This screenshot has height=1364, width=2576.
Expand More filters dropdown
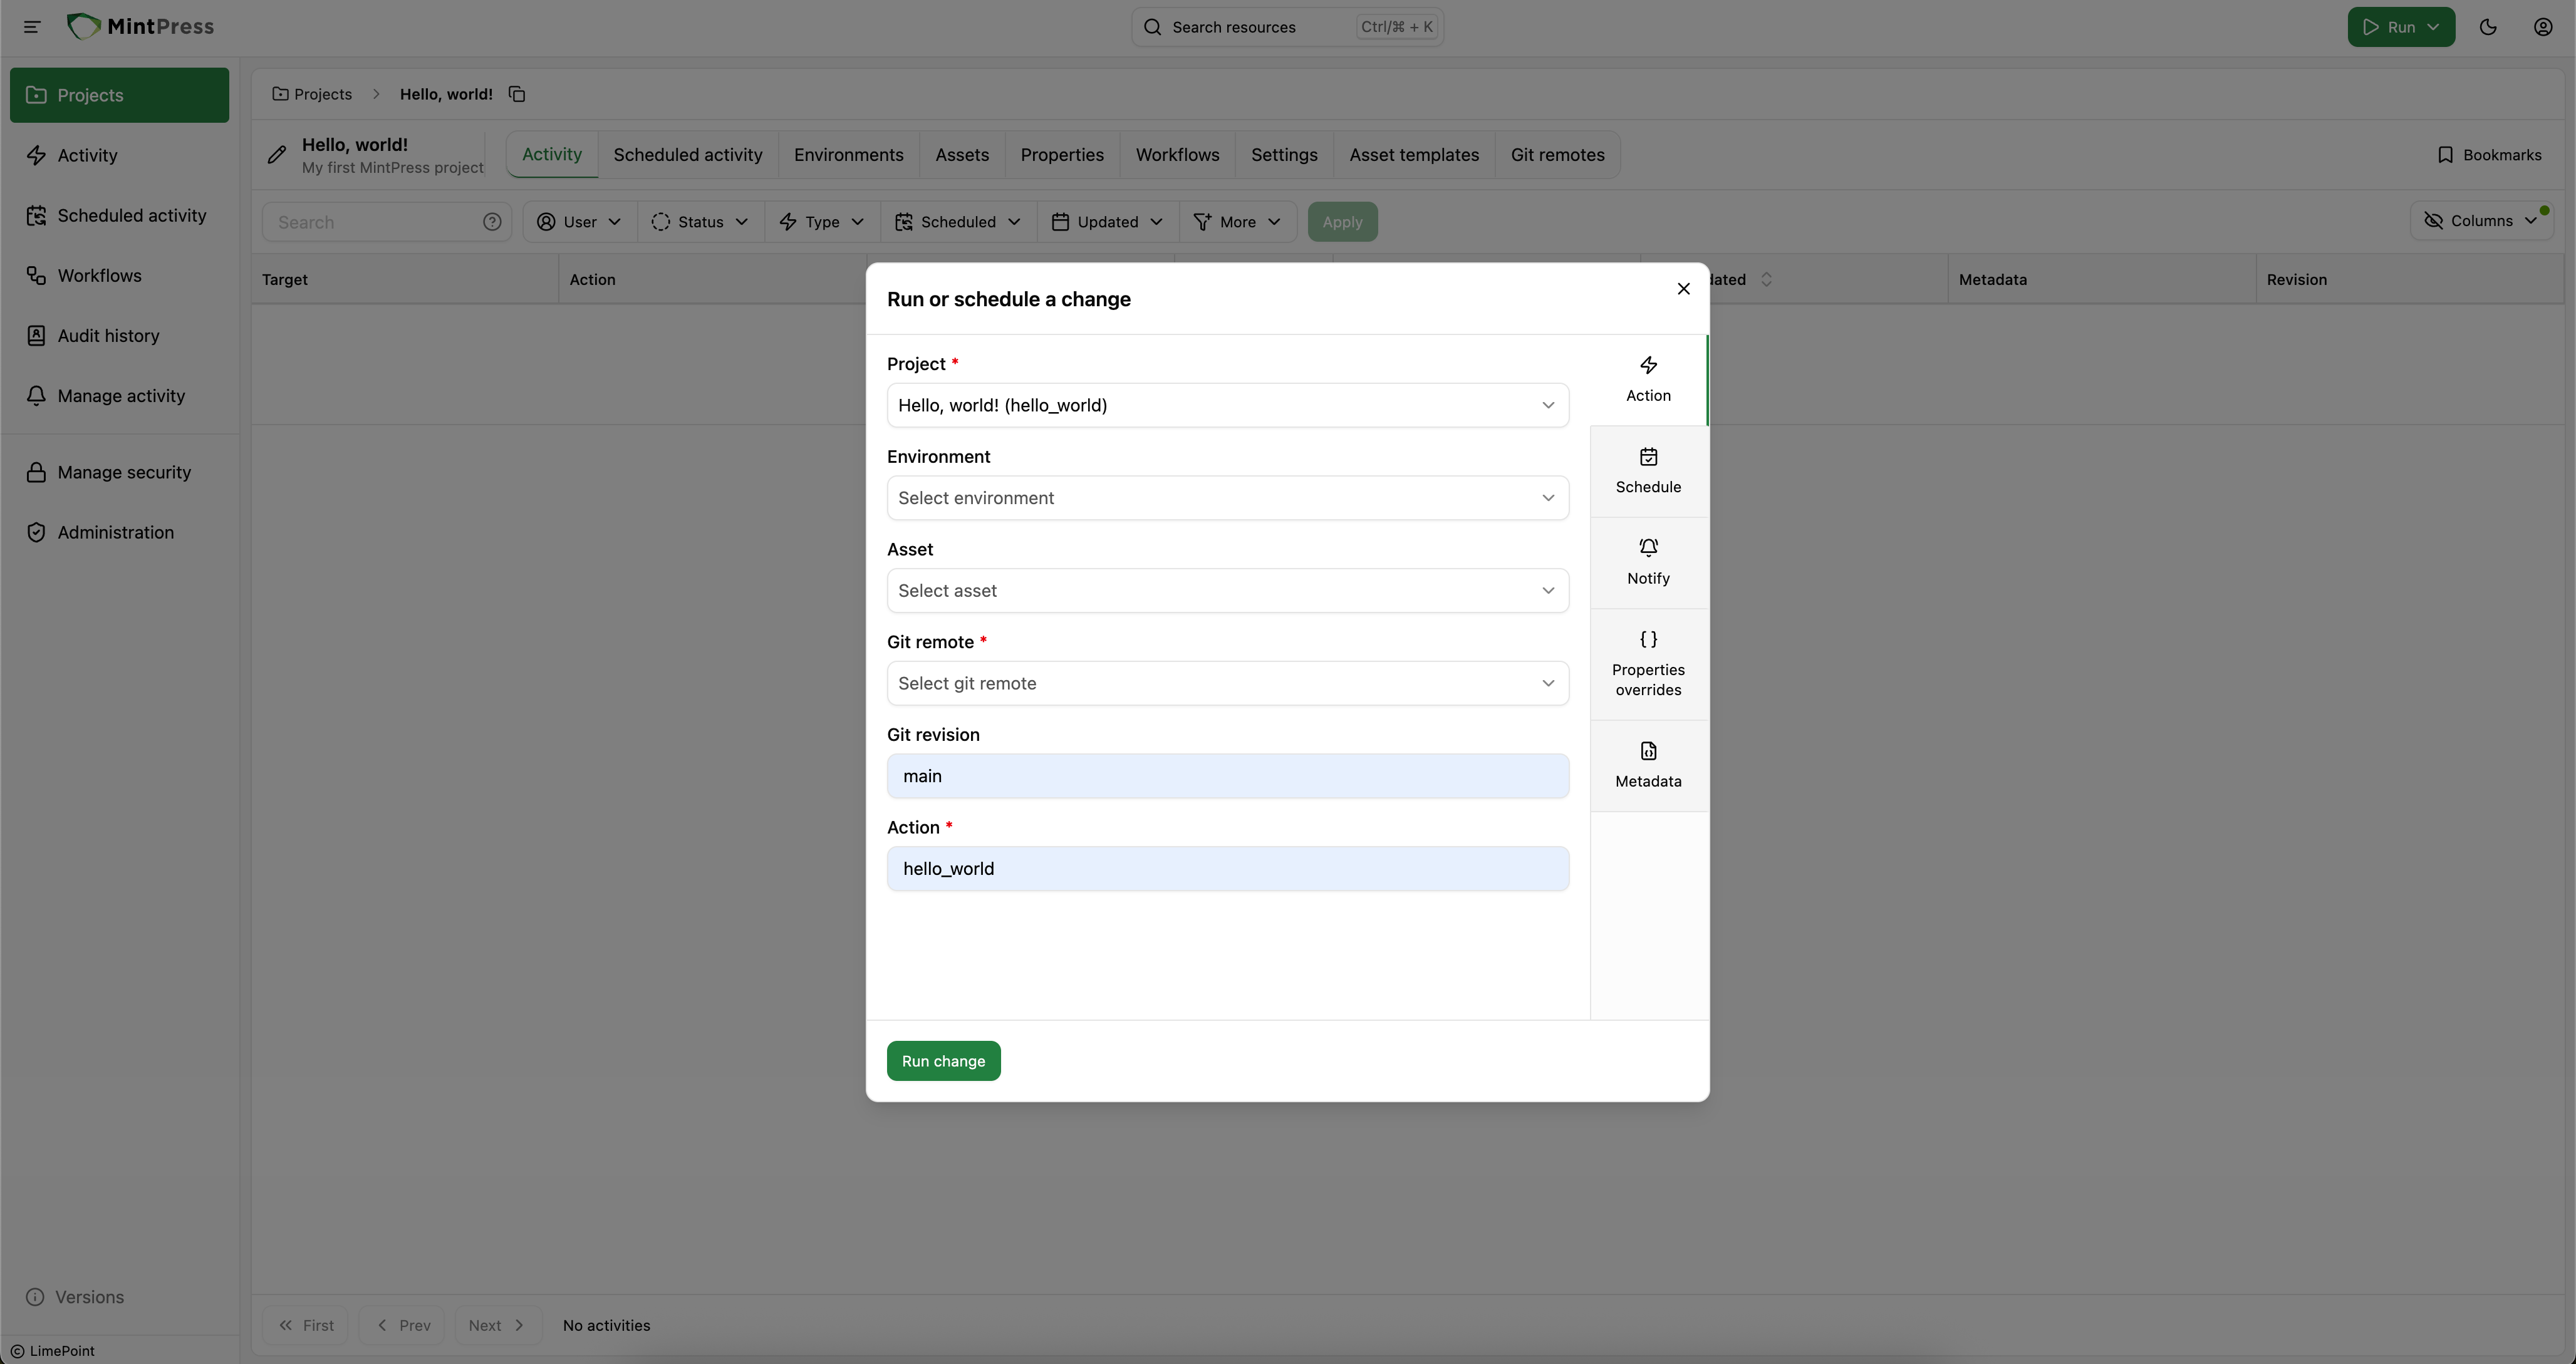click(1238, 222)
